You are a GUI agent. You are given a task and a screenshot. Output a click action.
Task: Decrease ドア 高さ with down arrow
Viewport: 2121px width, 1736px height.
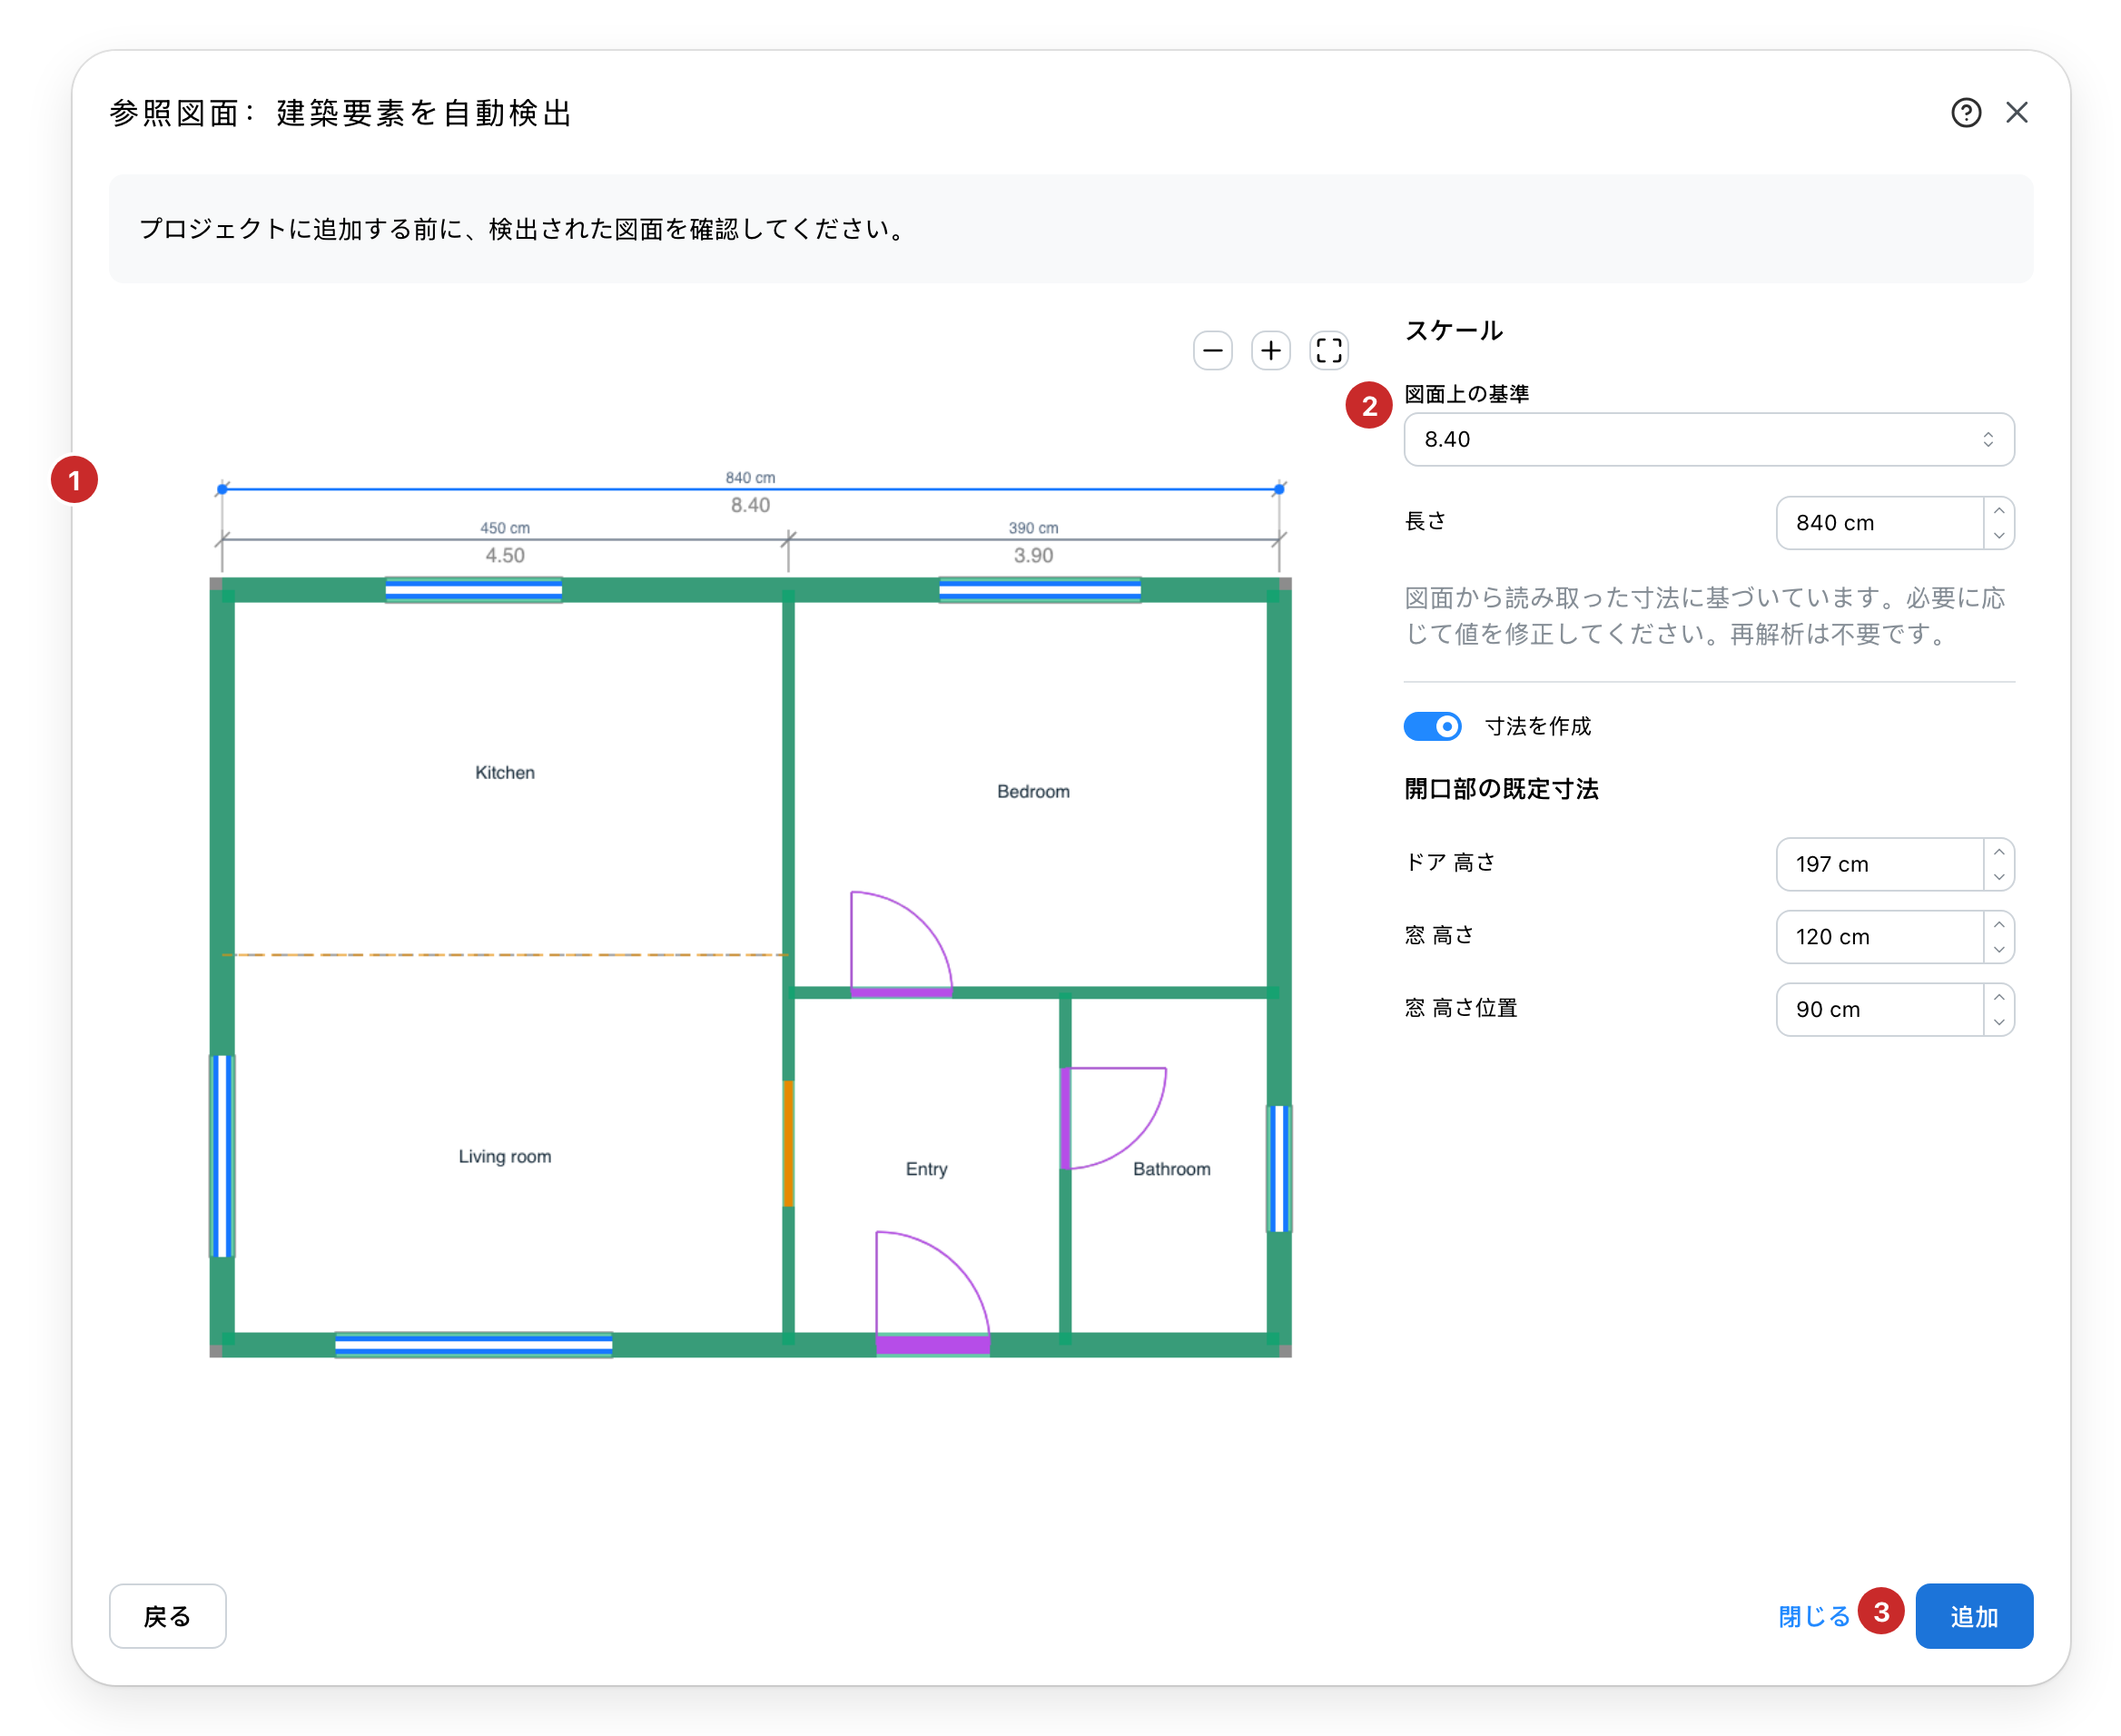[1998, 877]
